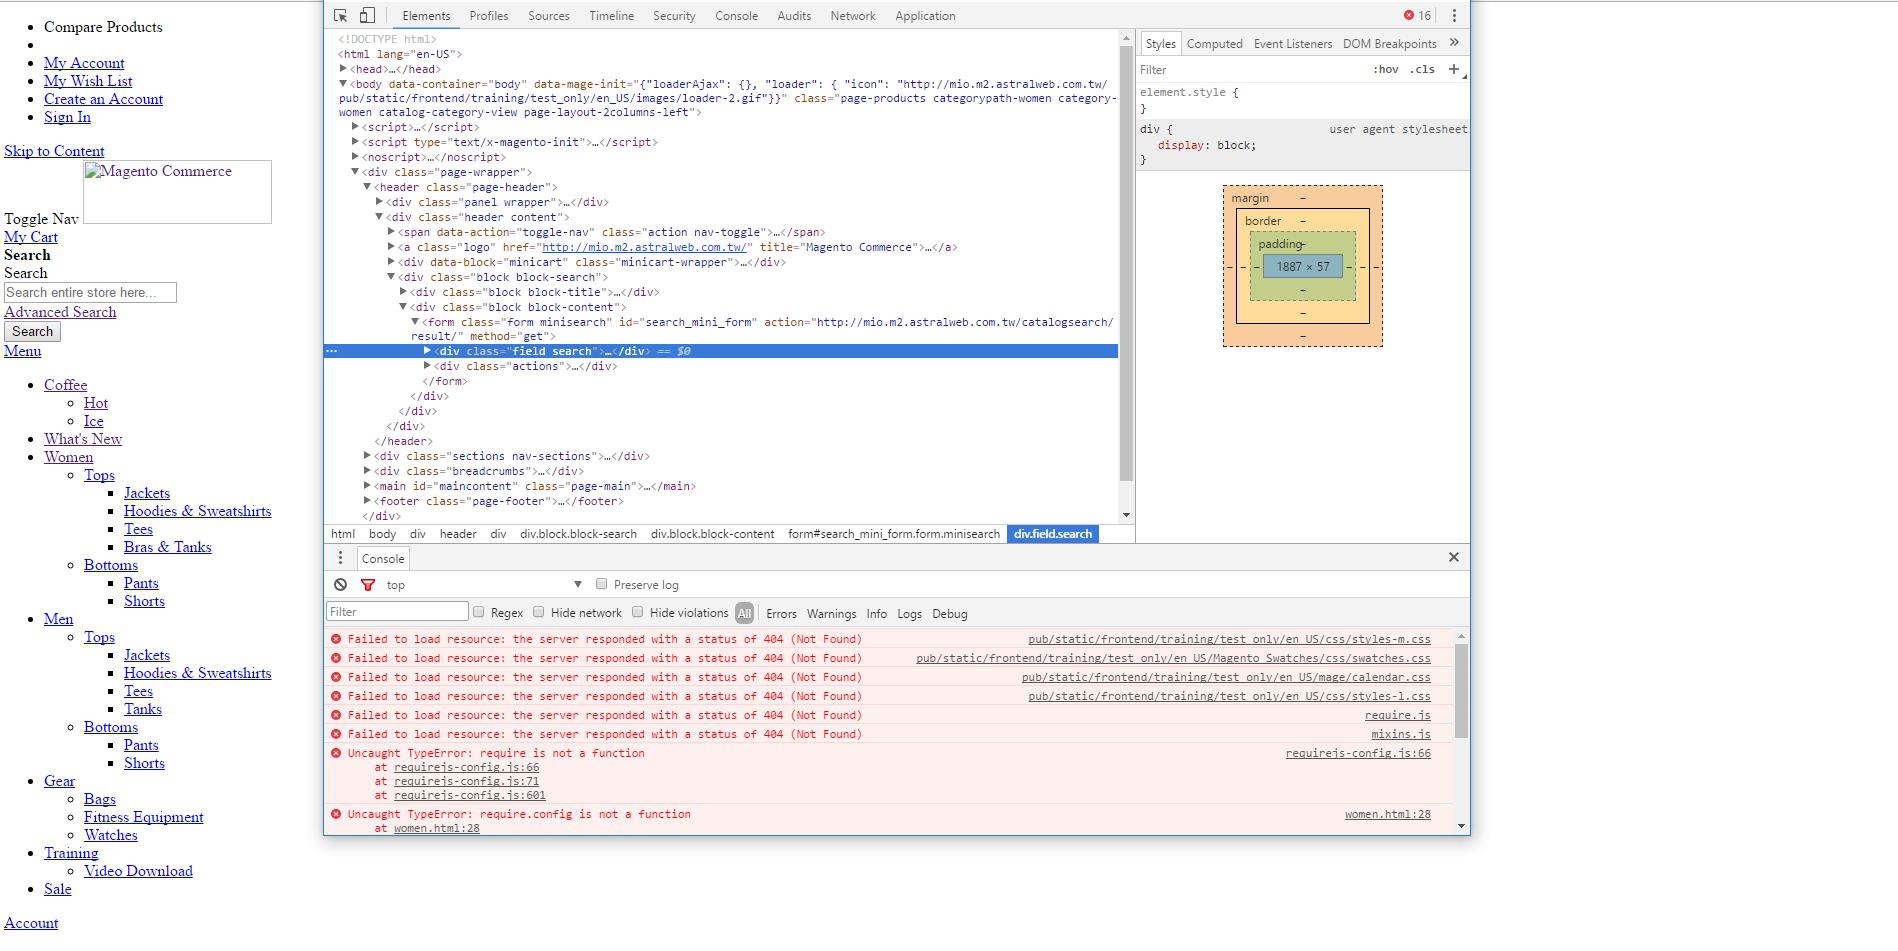Click the console messages scrollbar thumb
This screenshot has height=951, width=1898.
click(x=1461, y=691)
